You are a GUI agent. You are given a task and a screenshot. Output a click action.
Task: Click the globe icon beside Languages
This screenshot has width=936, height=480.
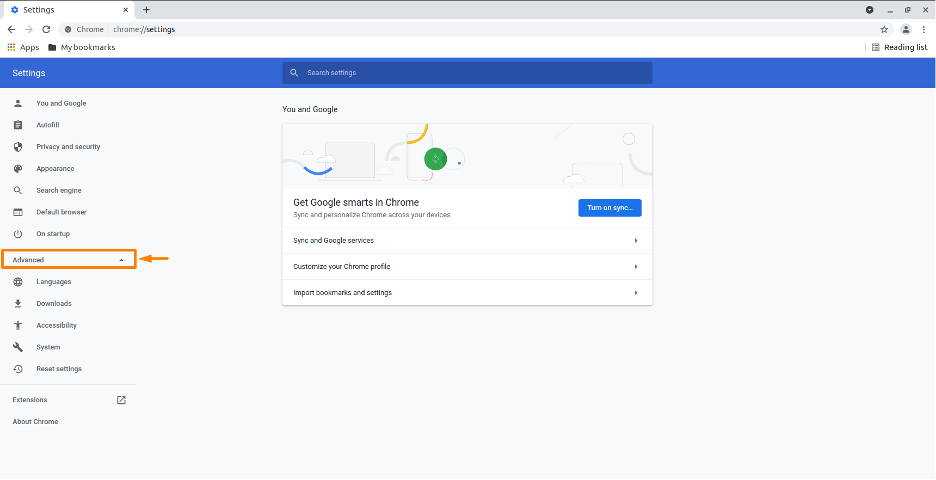tap(18, 282)
